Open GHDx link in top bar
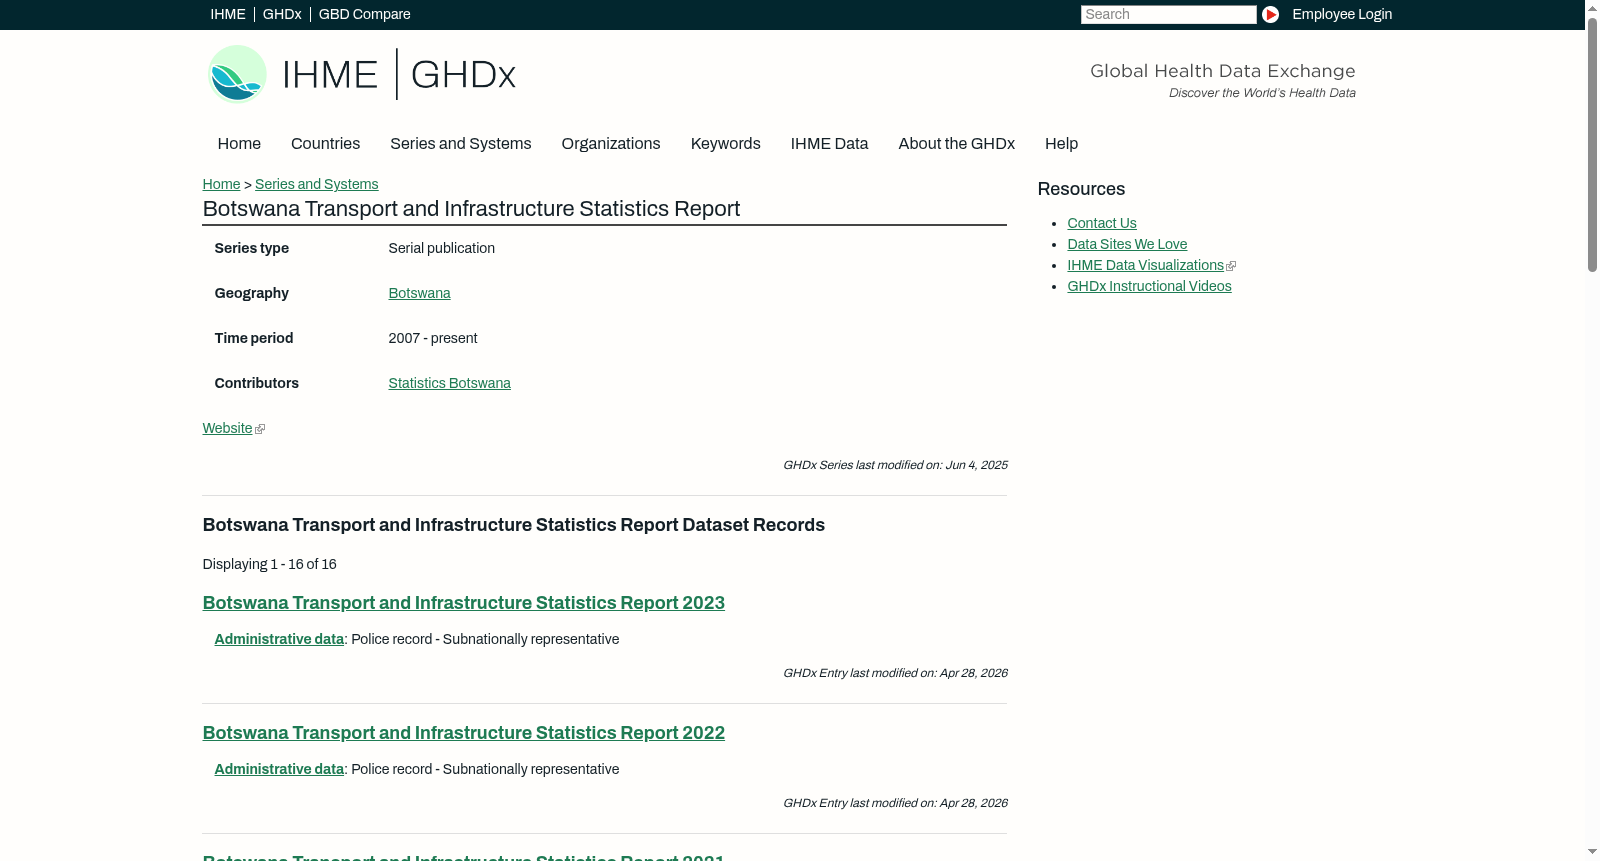The image size is (1600, 861). click(282, 14)
